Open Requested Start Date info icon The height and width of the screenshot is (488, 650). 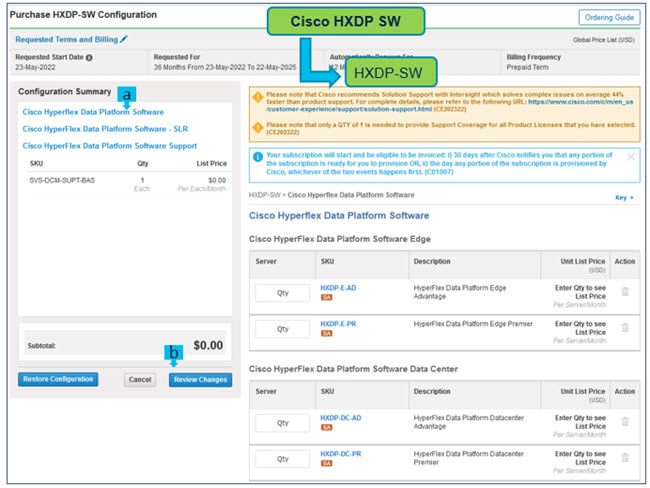(x=89, y=58)
